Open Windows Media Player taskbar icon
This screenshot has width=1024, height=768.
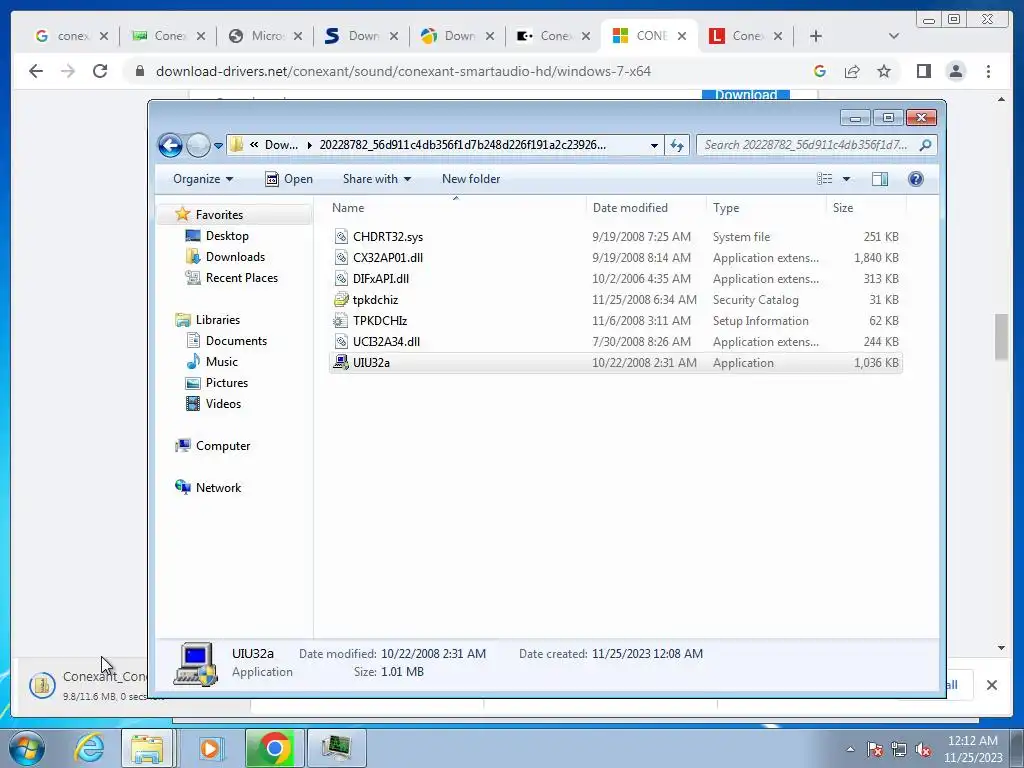tap(210, 748)
